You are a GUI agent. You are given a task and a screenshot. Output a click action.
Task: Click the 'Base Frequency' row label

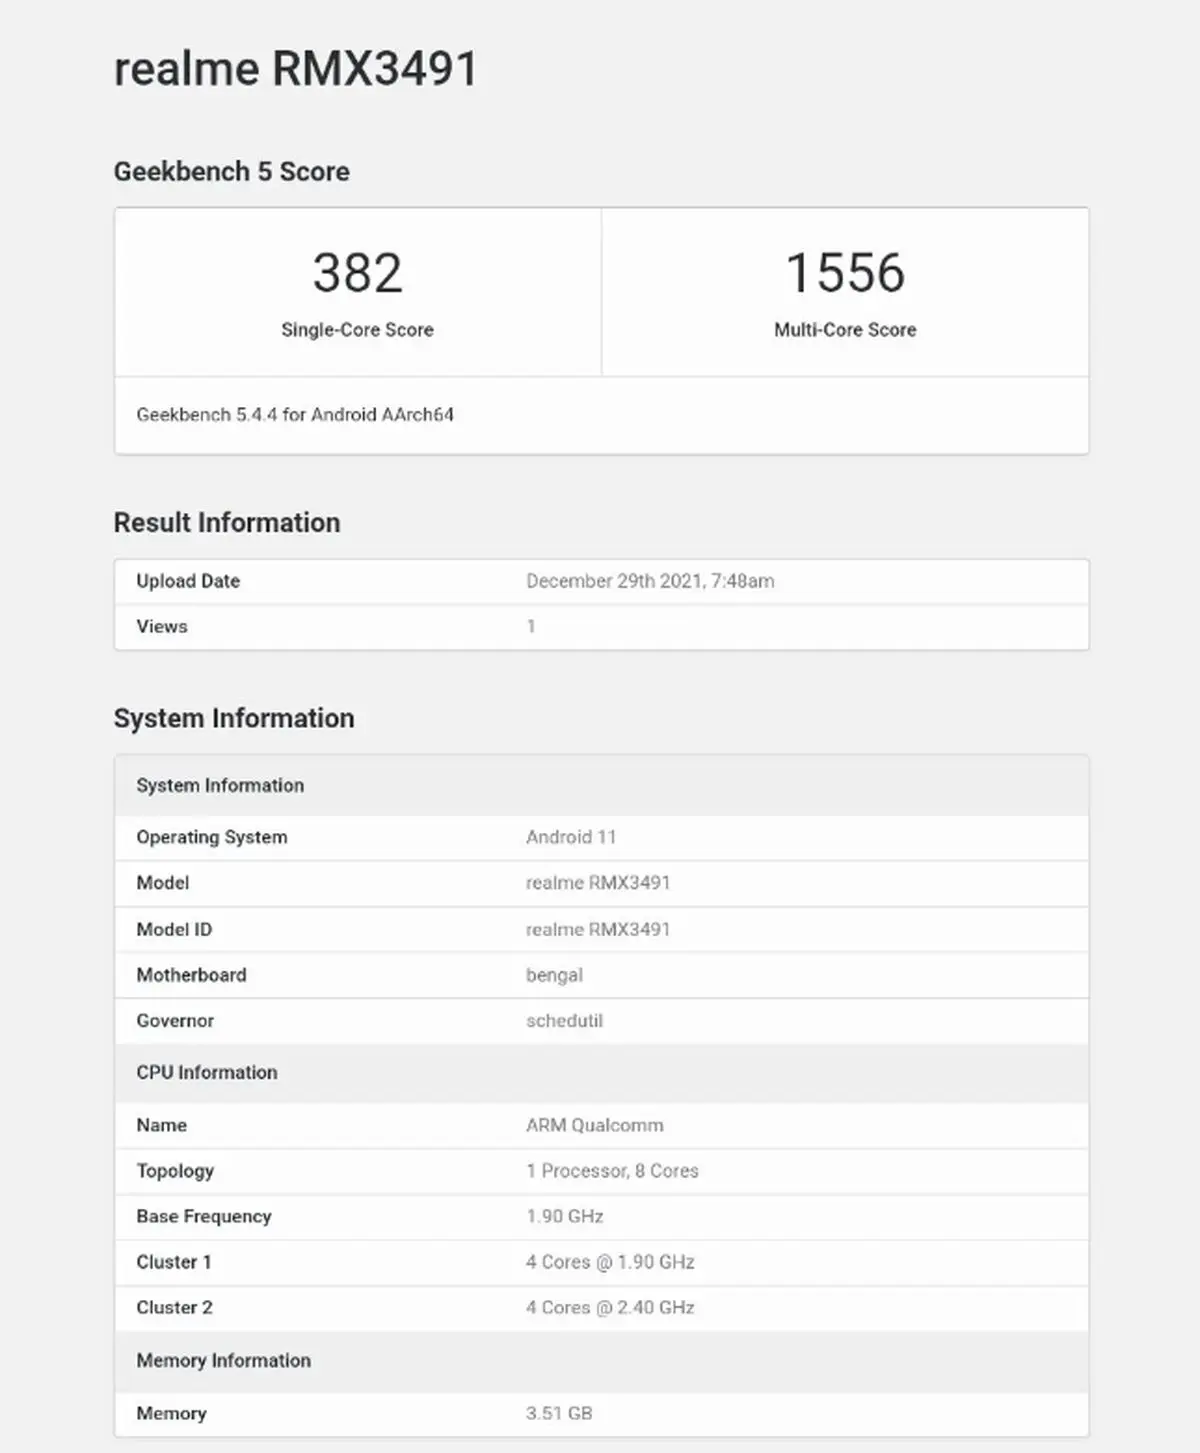pos(204,1217)
